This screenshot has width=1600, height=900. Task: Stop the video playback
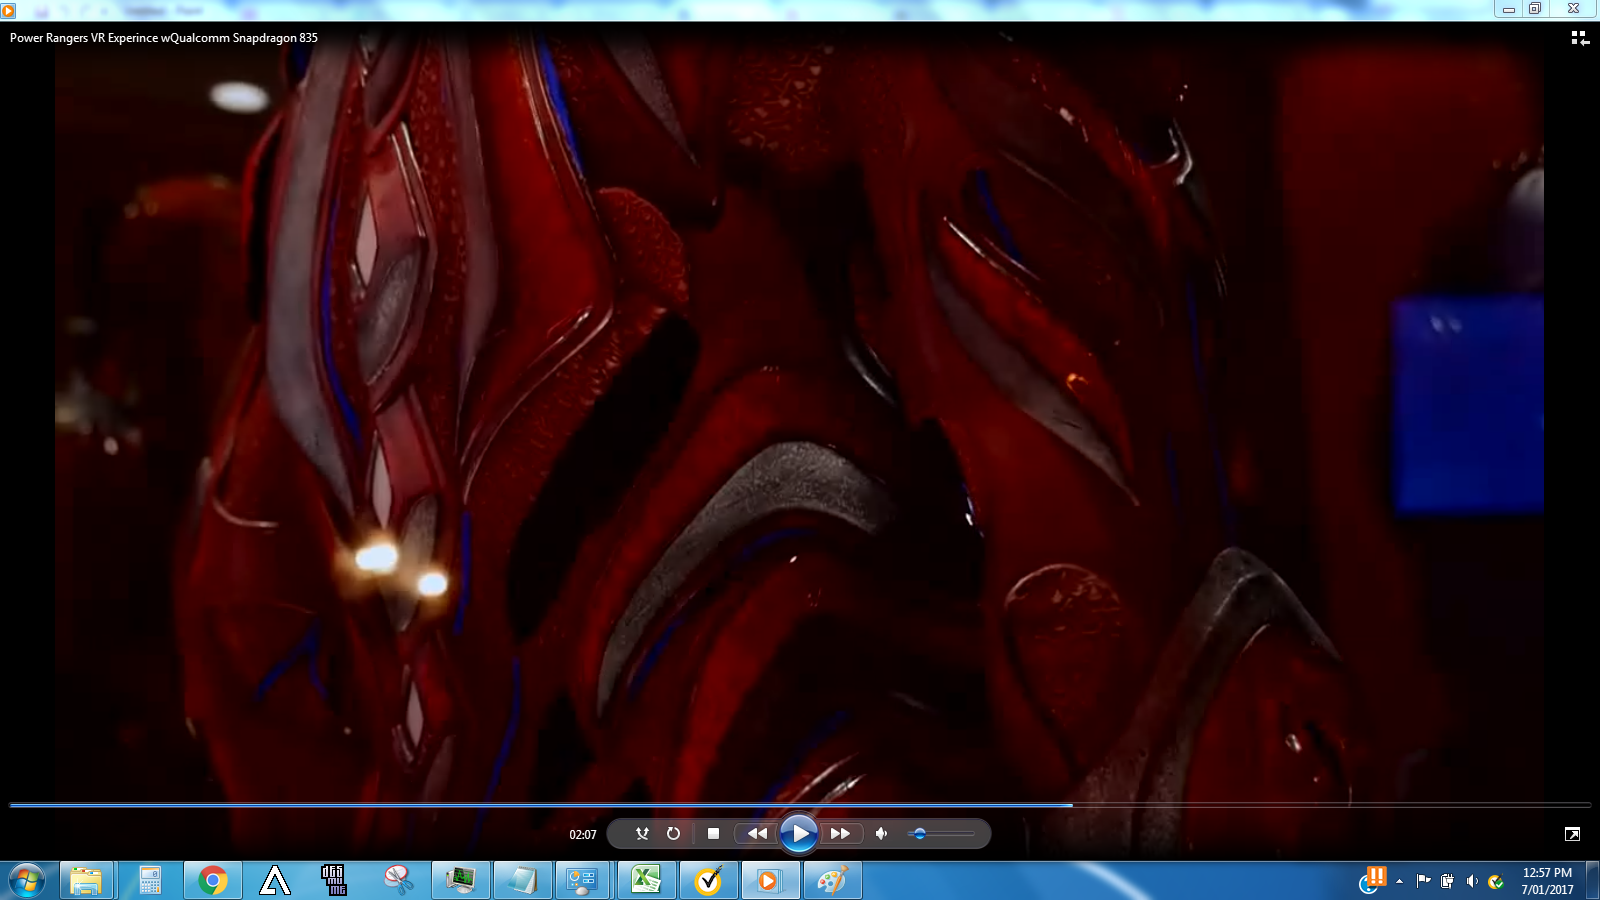713,833
